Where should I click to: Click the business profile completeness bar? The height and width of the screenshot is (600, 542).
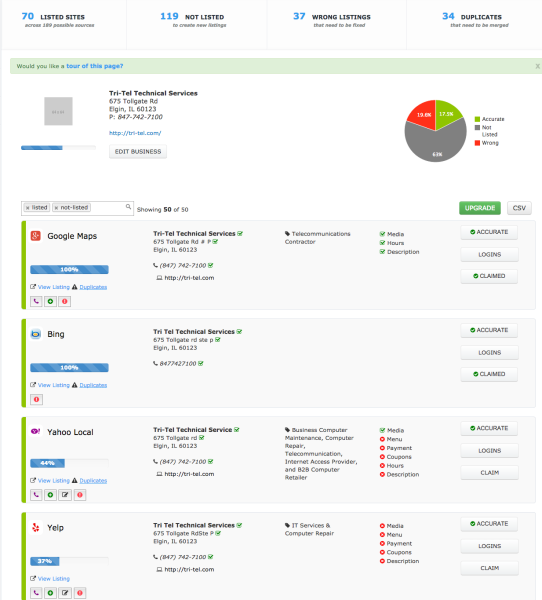coord(58,148)
